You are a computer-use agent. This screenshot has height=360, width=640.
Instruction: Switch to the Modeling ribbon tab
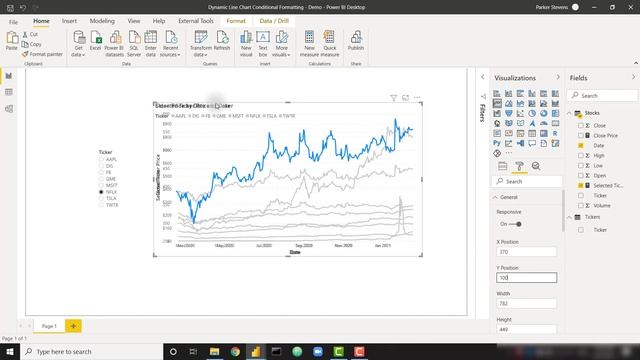102,21
